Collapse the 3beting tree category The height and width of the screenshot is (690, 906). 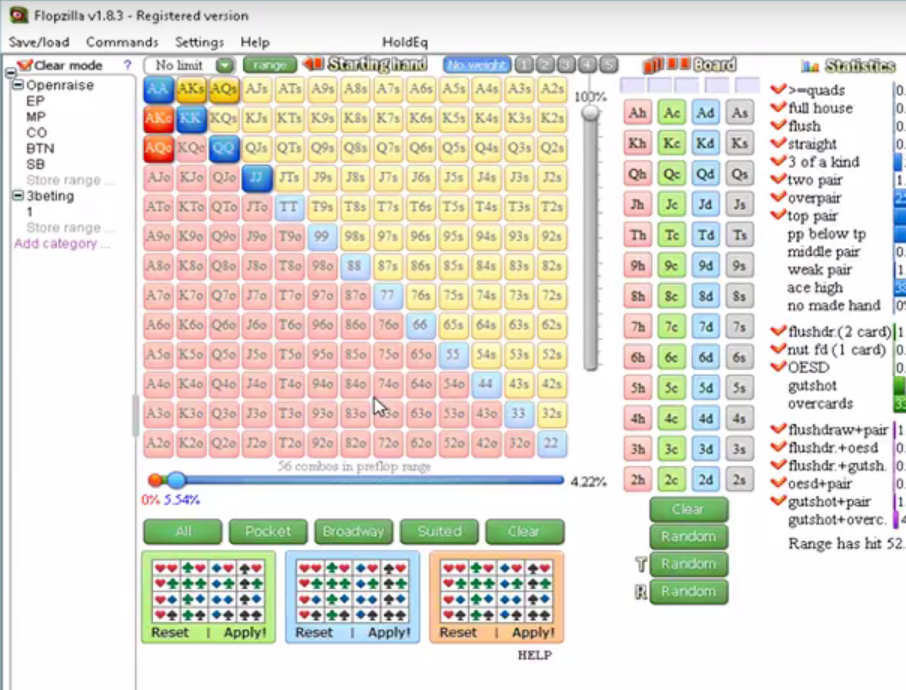[x=18, y=197]
